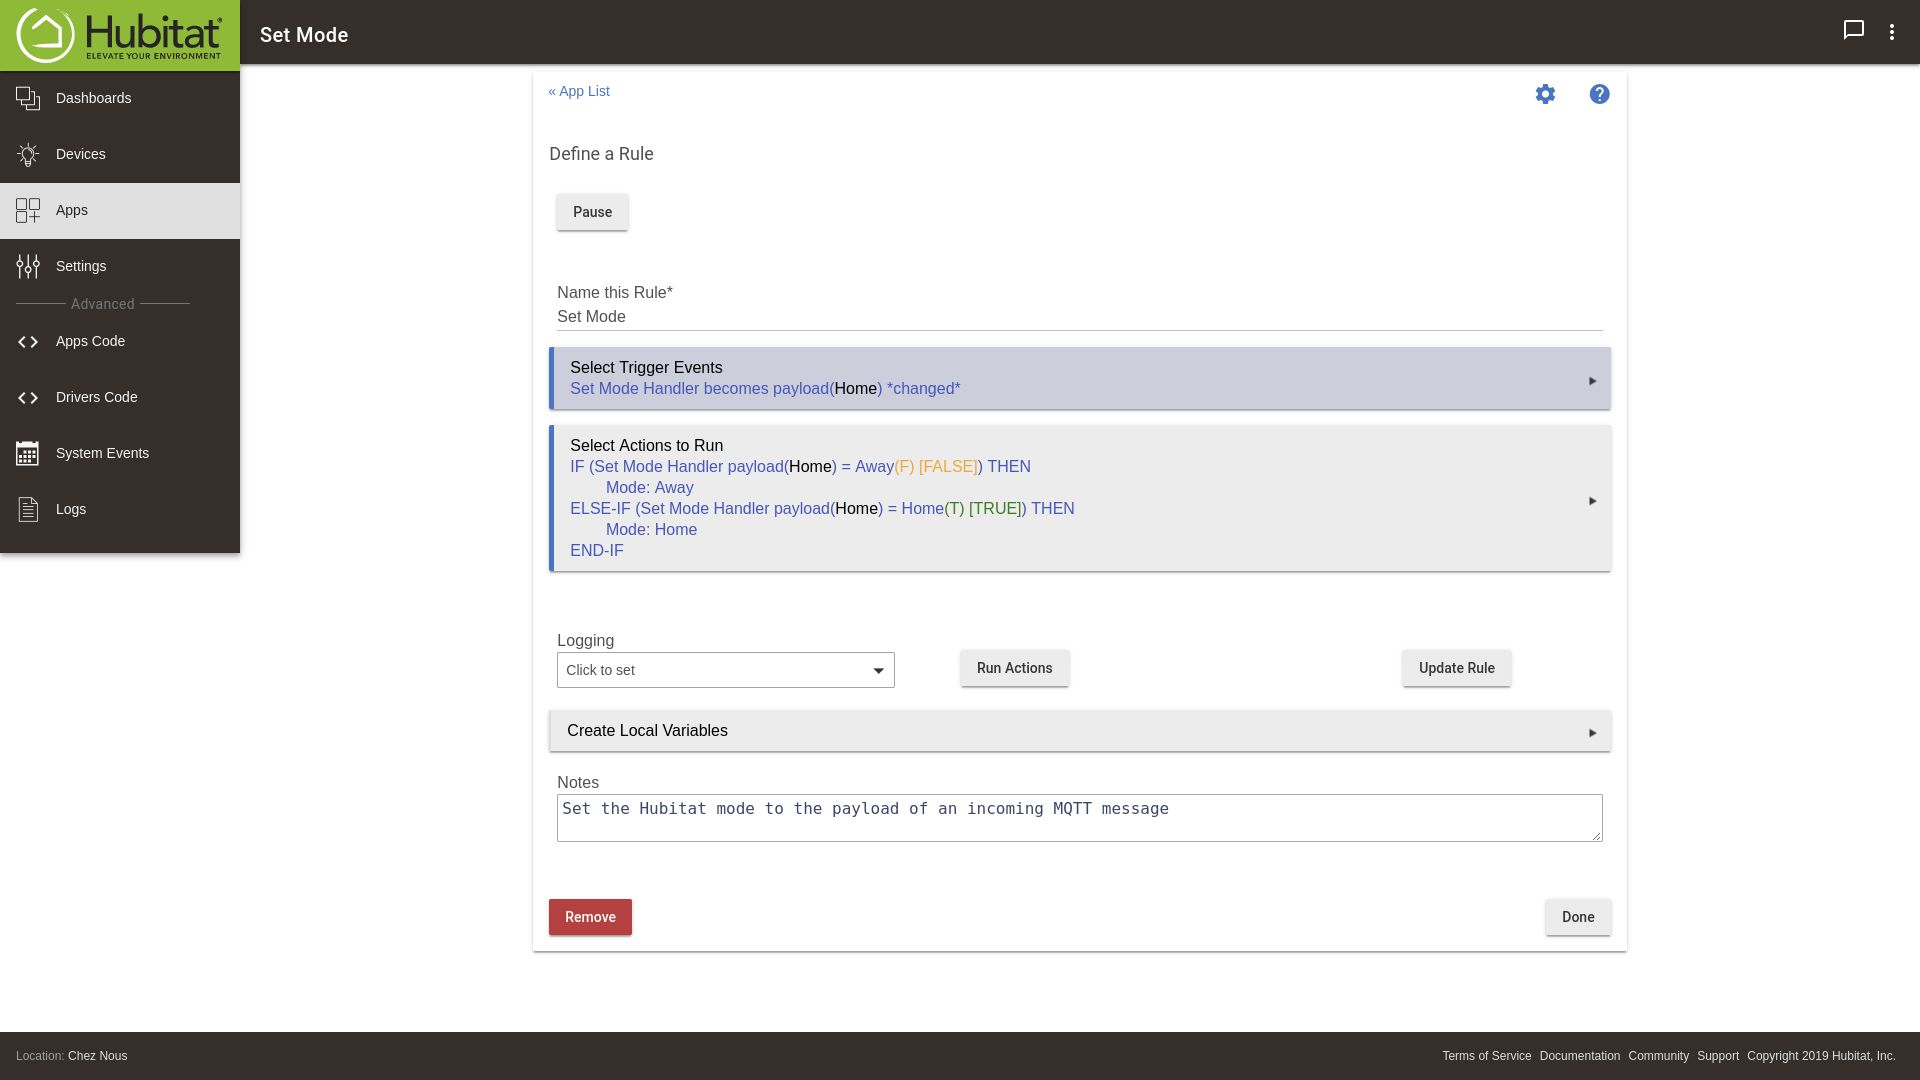Click into the Notes text area
Viewport: 1920px width, 1080px height.
point(1079,818)
